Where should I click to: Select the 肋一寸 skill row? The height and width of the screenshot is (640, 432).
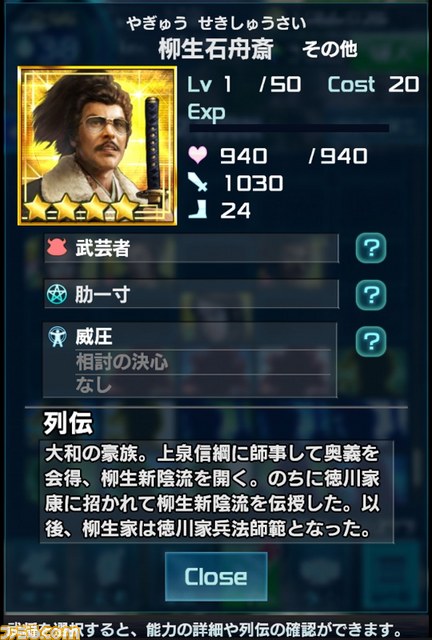tap(191, 294)
